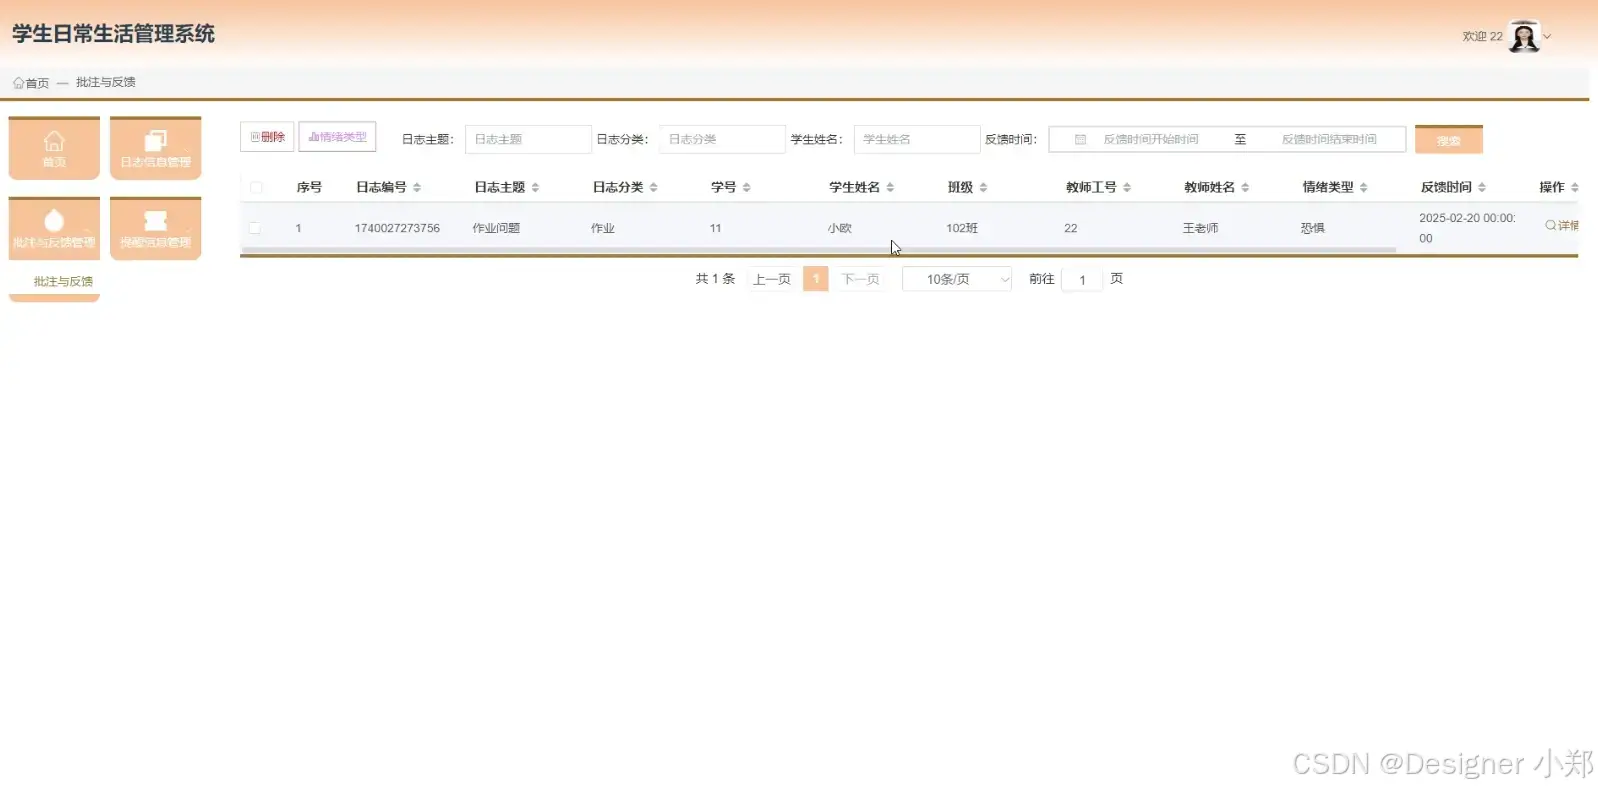Click the 小欧 student name cell
Viewport: 1598px width, 791px height.
coord(840,228)
